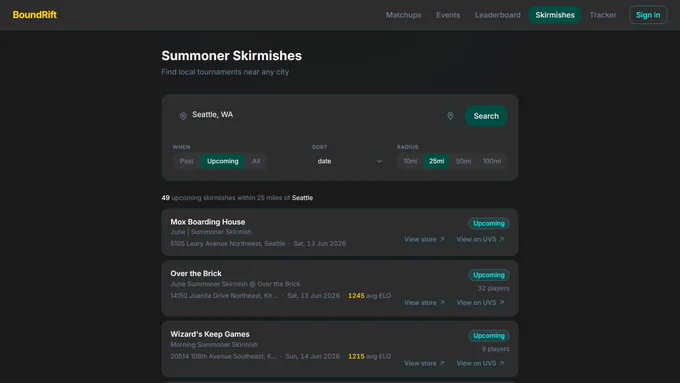
Task: Open Wizard's Keep Games View on UVS link
Action: 480,363
